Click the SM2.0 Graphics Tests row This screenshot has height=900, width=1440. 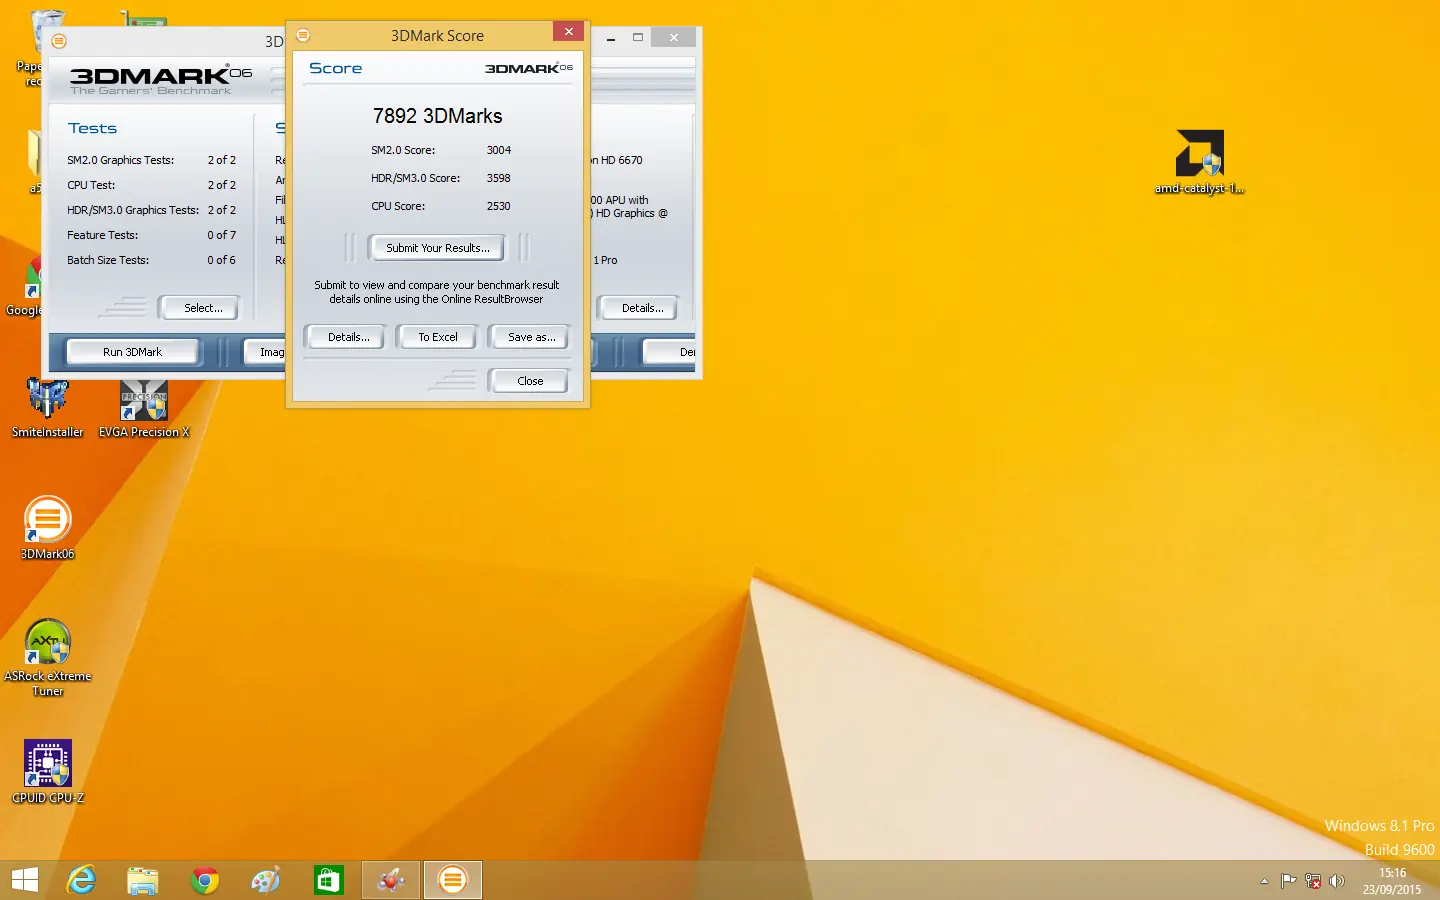[151, 160]
